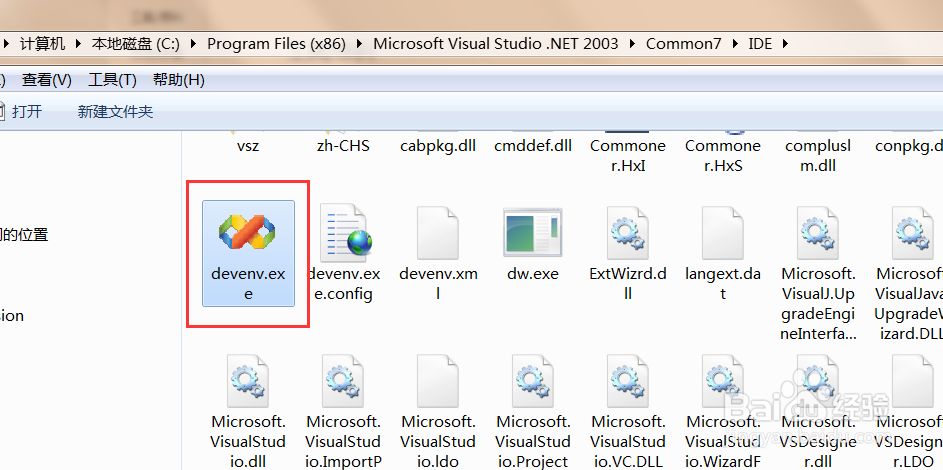
Task: Select the ExtWizrd.dll file icon
Action: click(627, 233)
